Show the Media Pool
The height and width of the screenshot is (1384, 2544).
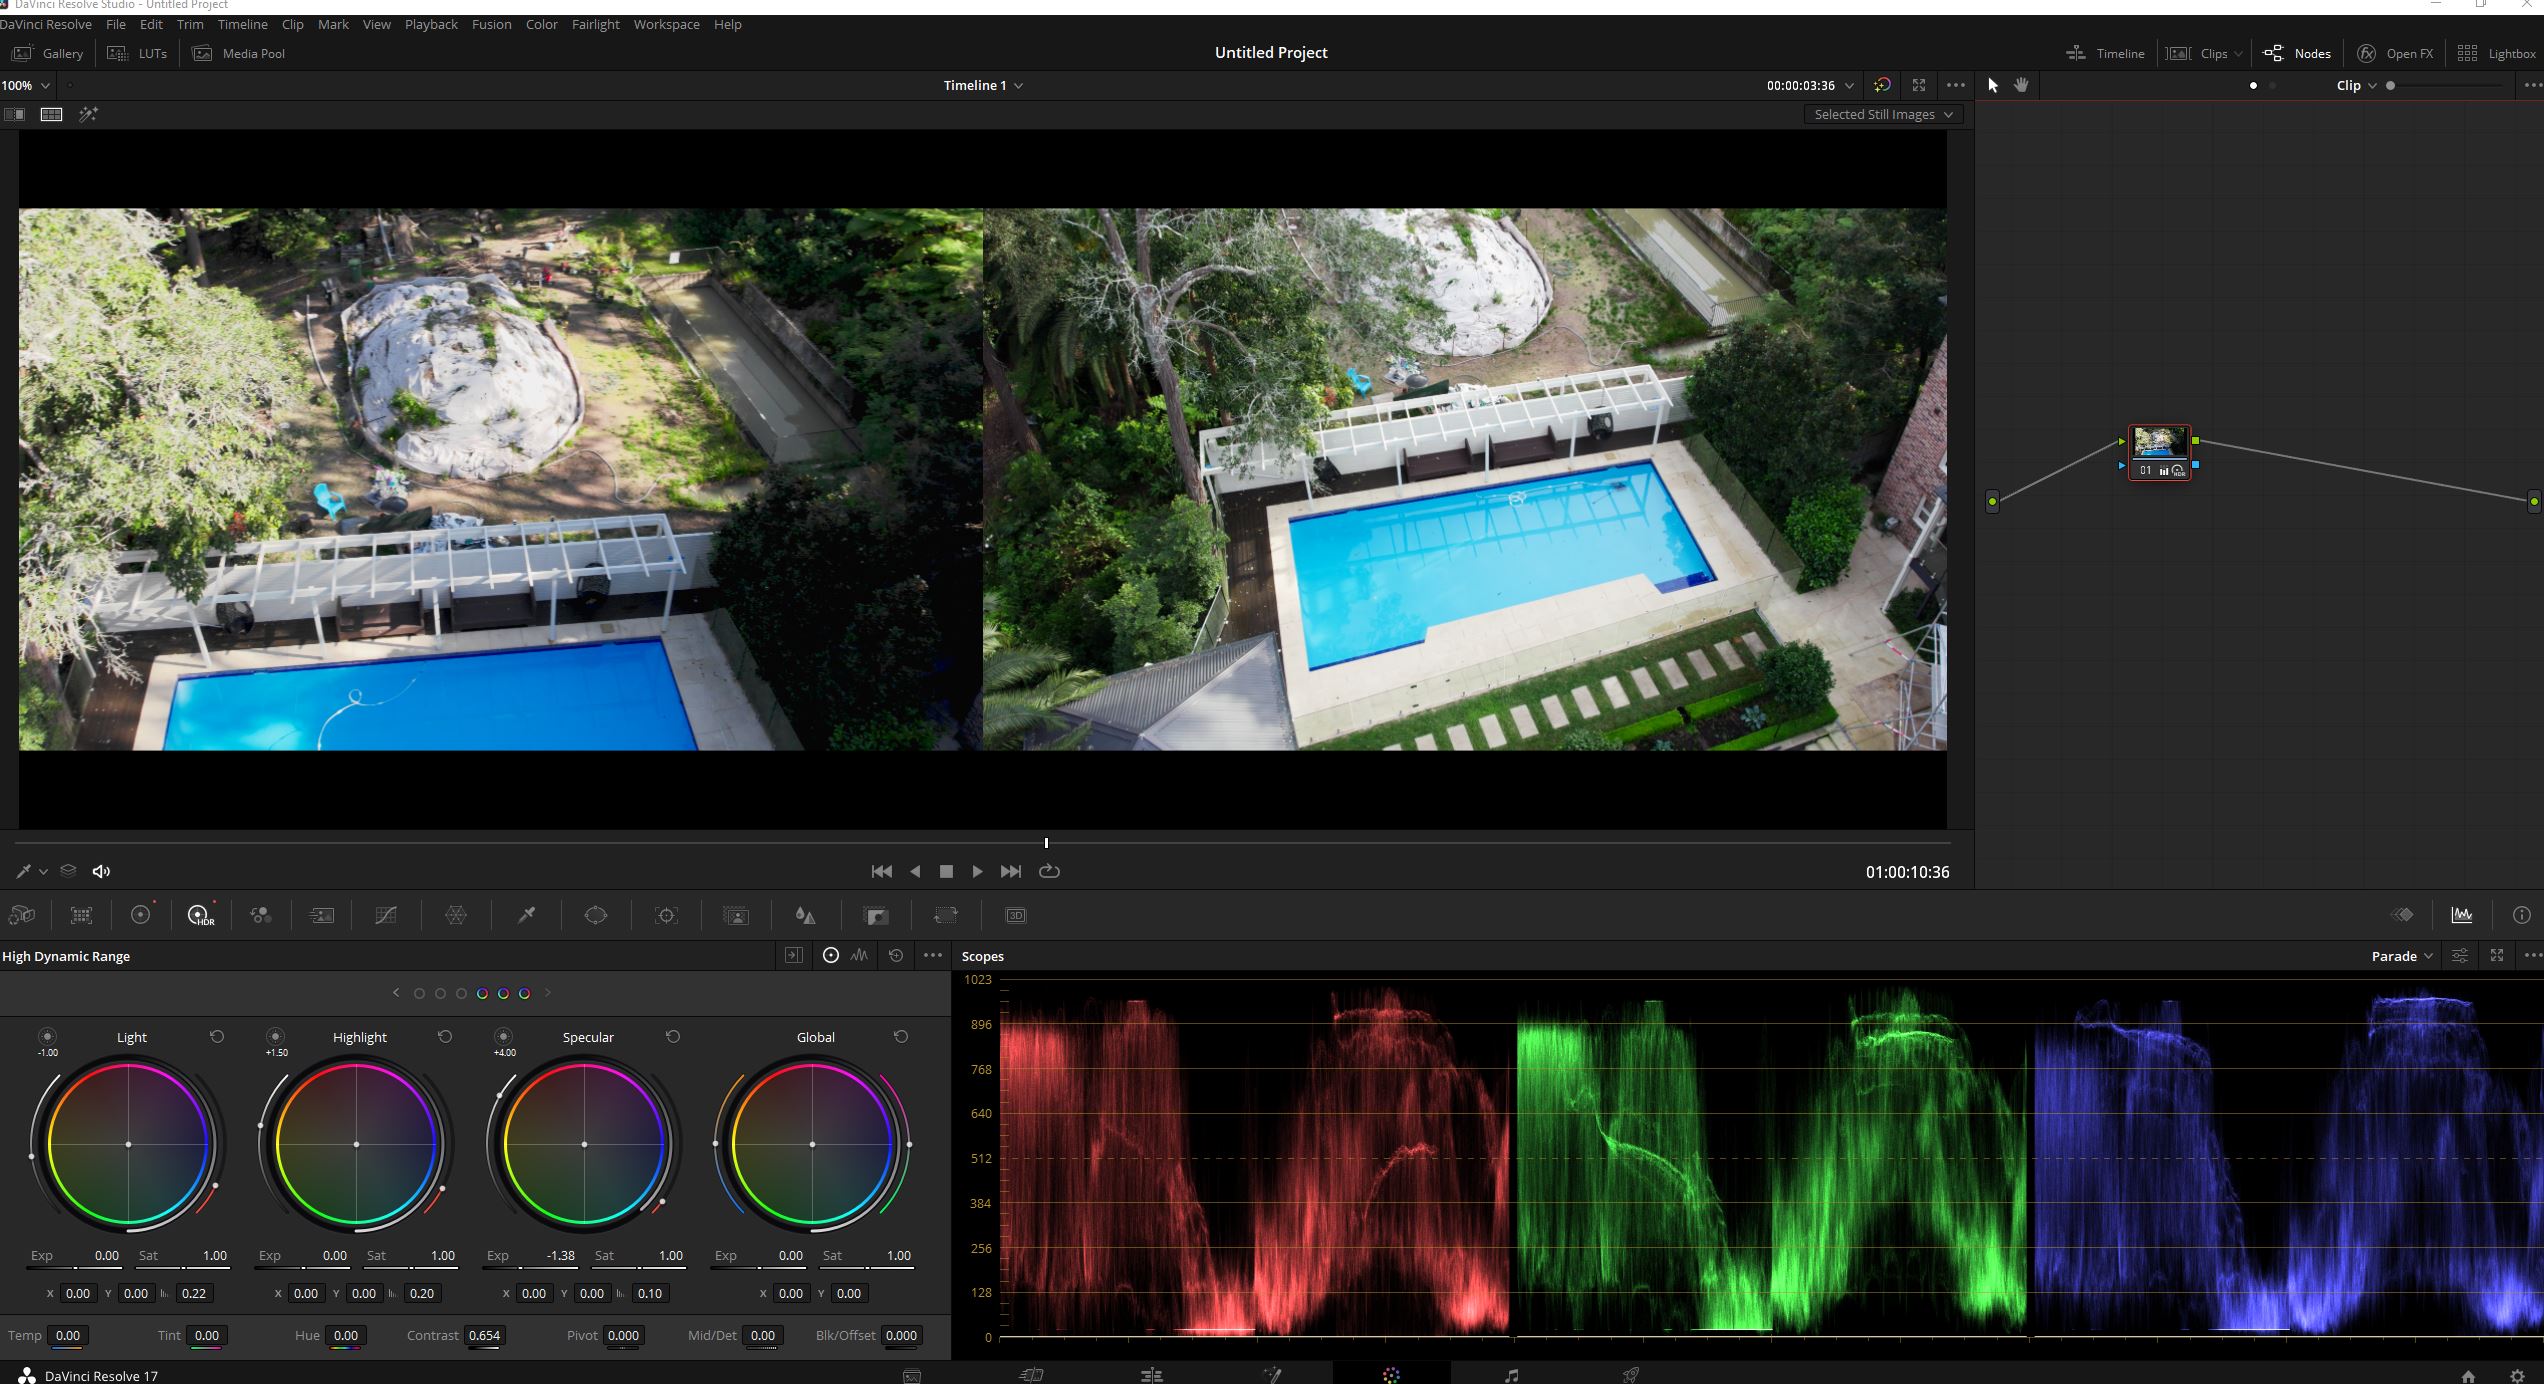[238, 53]
